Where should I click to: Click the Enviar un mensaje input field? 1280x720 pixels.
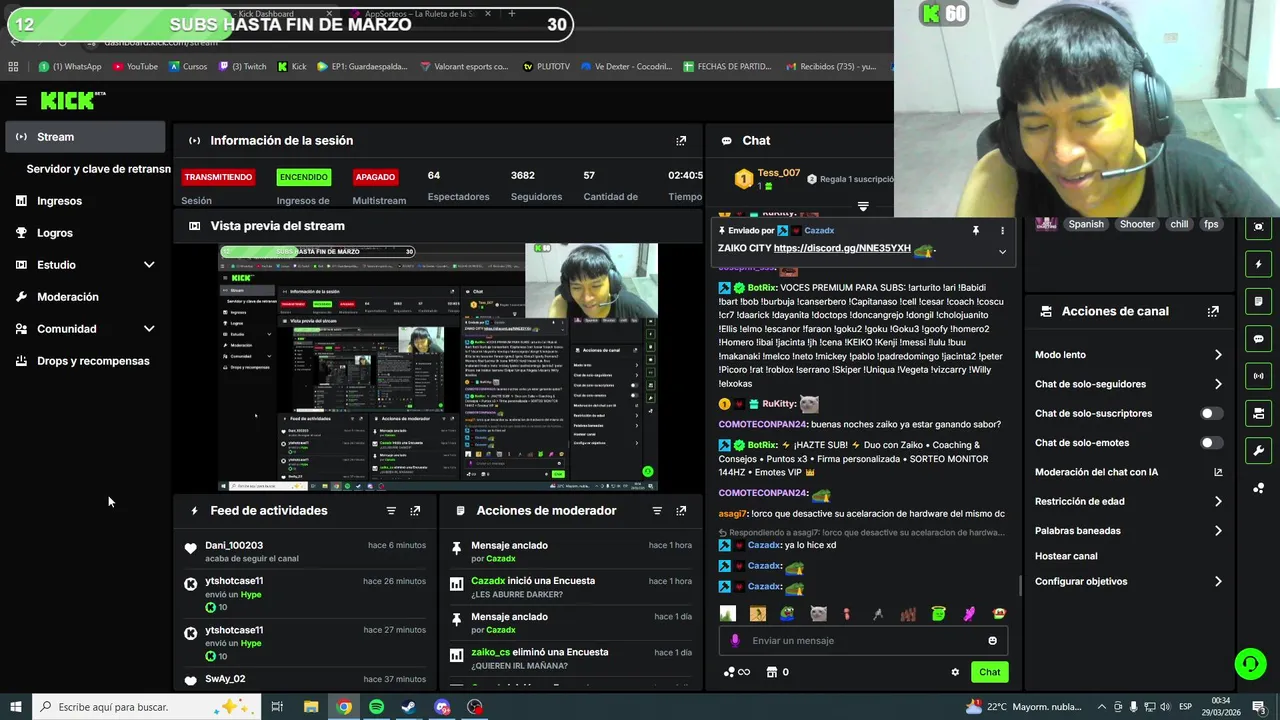[x=863, y=641]
